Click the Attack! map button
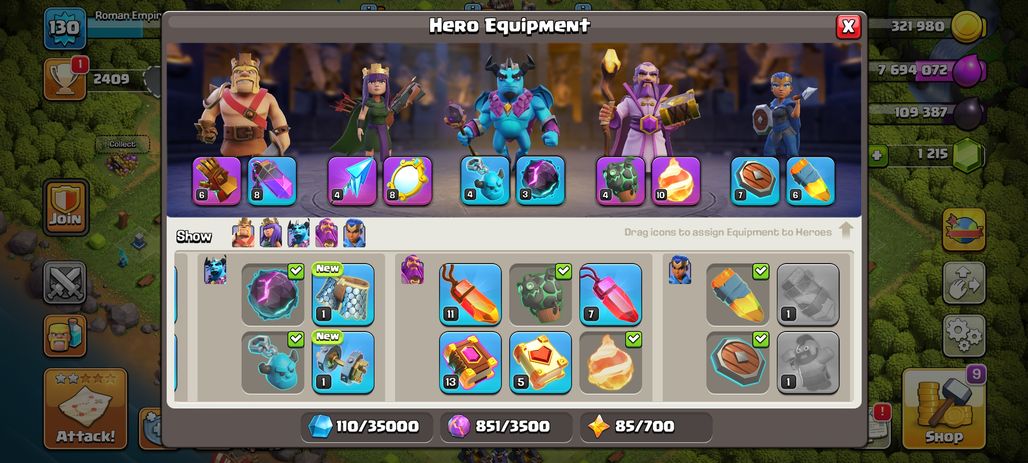The height and width of the screenshot is (463, 1028). coord(85,408)
